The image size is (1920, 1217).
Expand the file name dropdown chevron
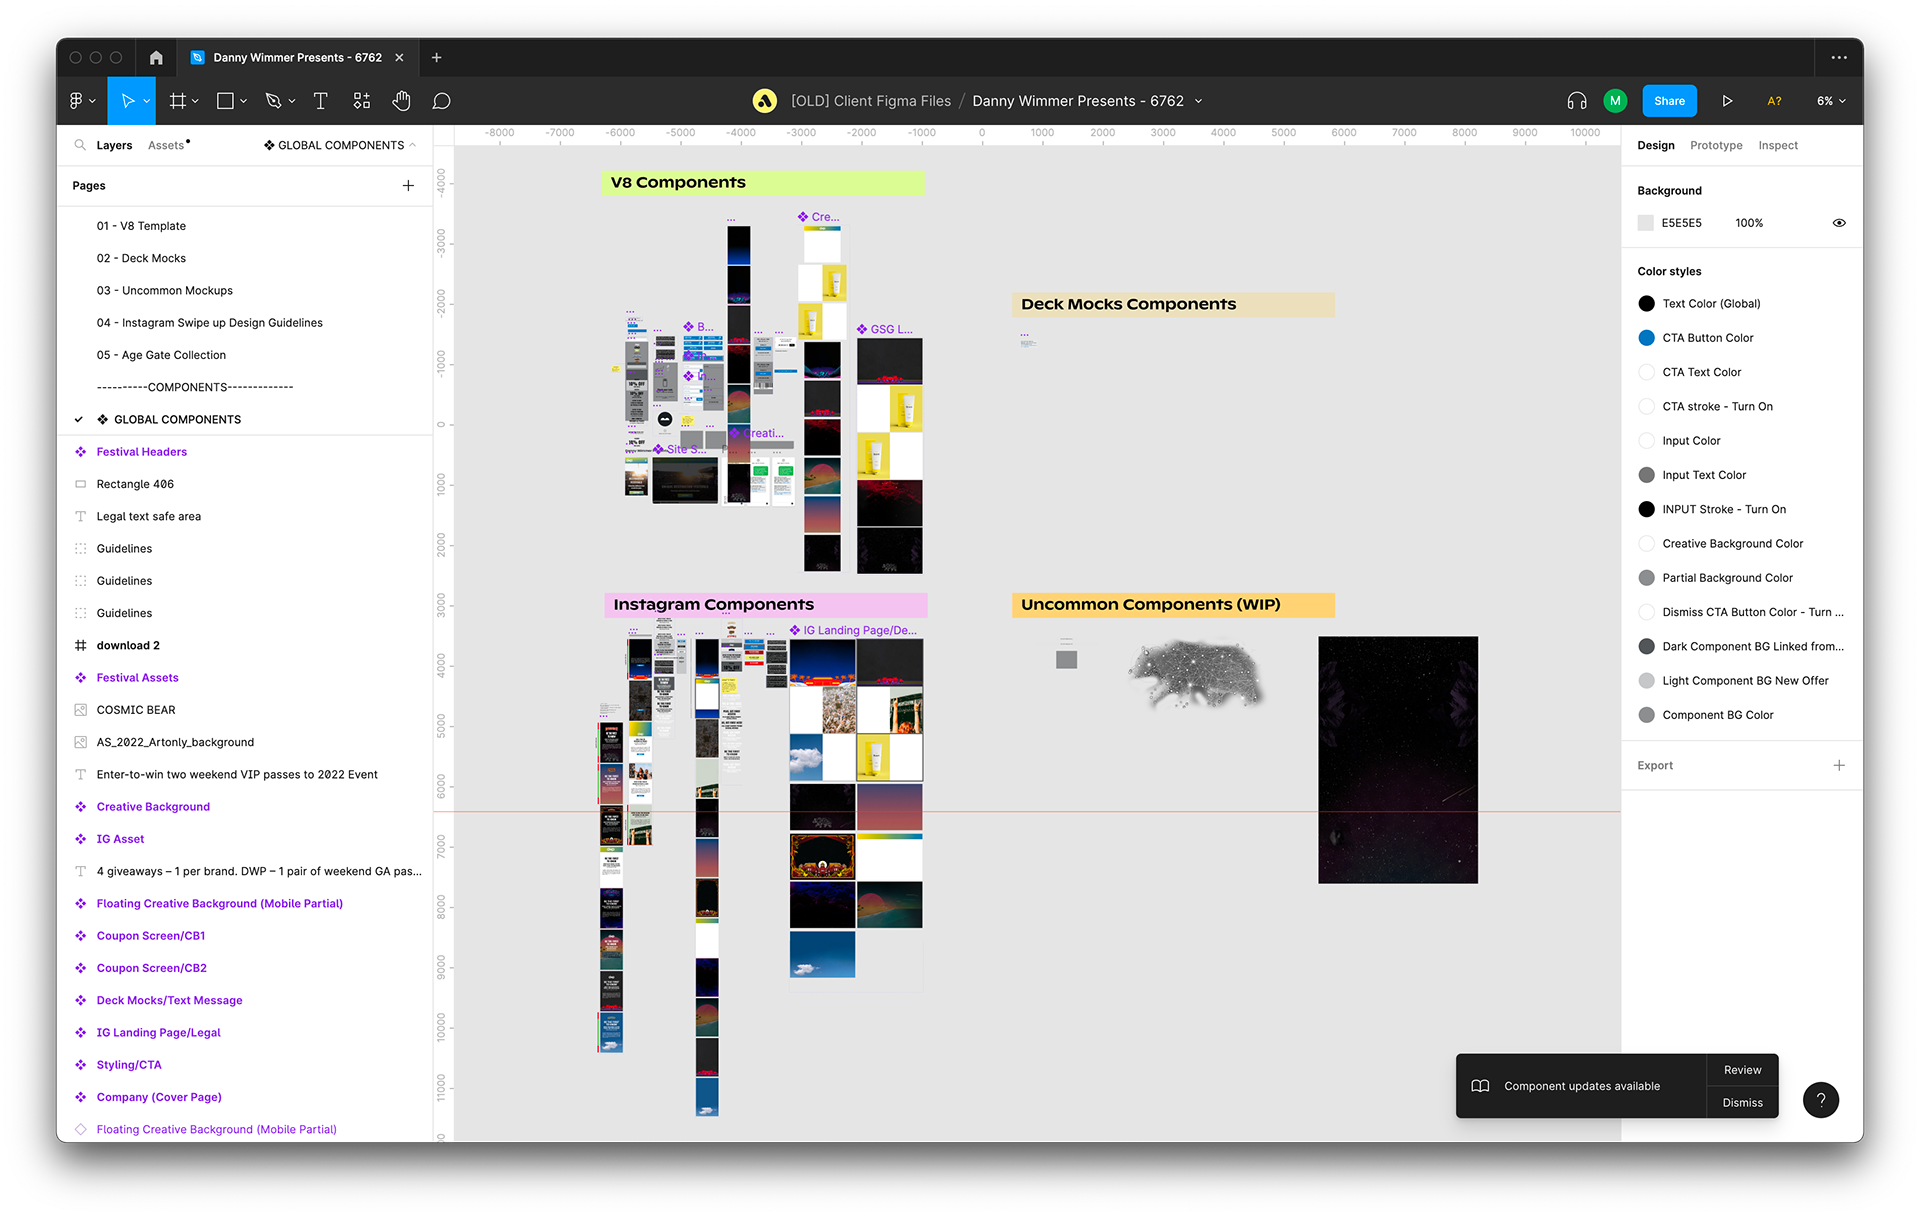point(1199,101)
